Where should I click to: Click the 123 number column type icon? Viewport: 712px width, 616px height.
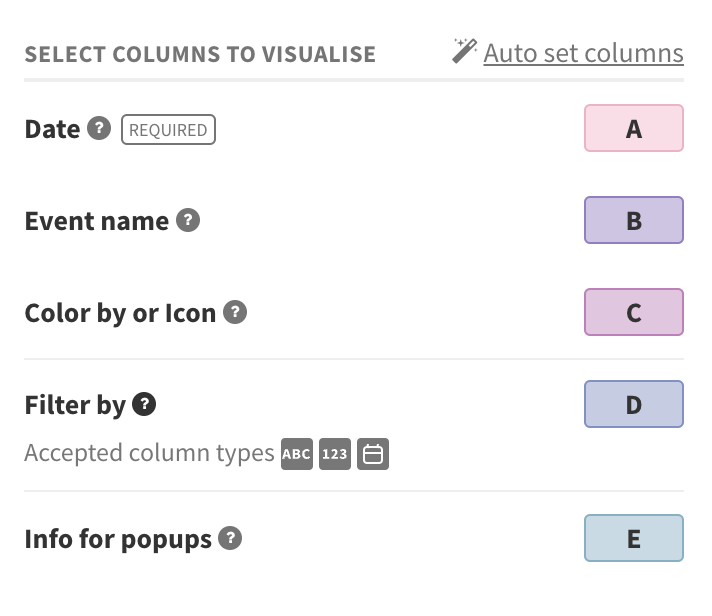(x=335, y=455)
